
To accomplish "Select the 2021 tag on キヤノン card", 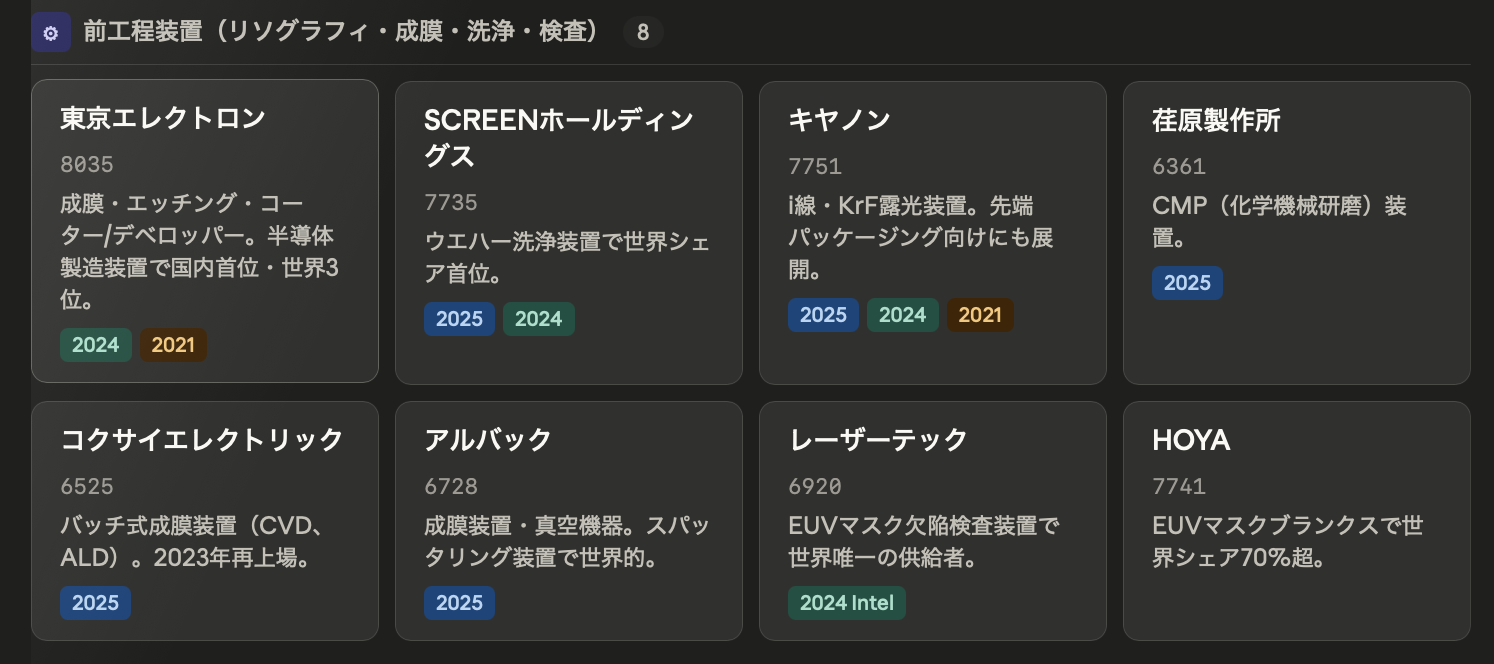I will tap(980, 315).
